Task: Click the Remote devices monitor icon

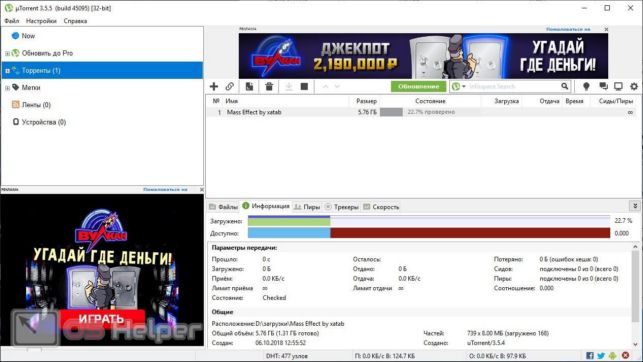Action: click(618, 87)
